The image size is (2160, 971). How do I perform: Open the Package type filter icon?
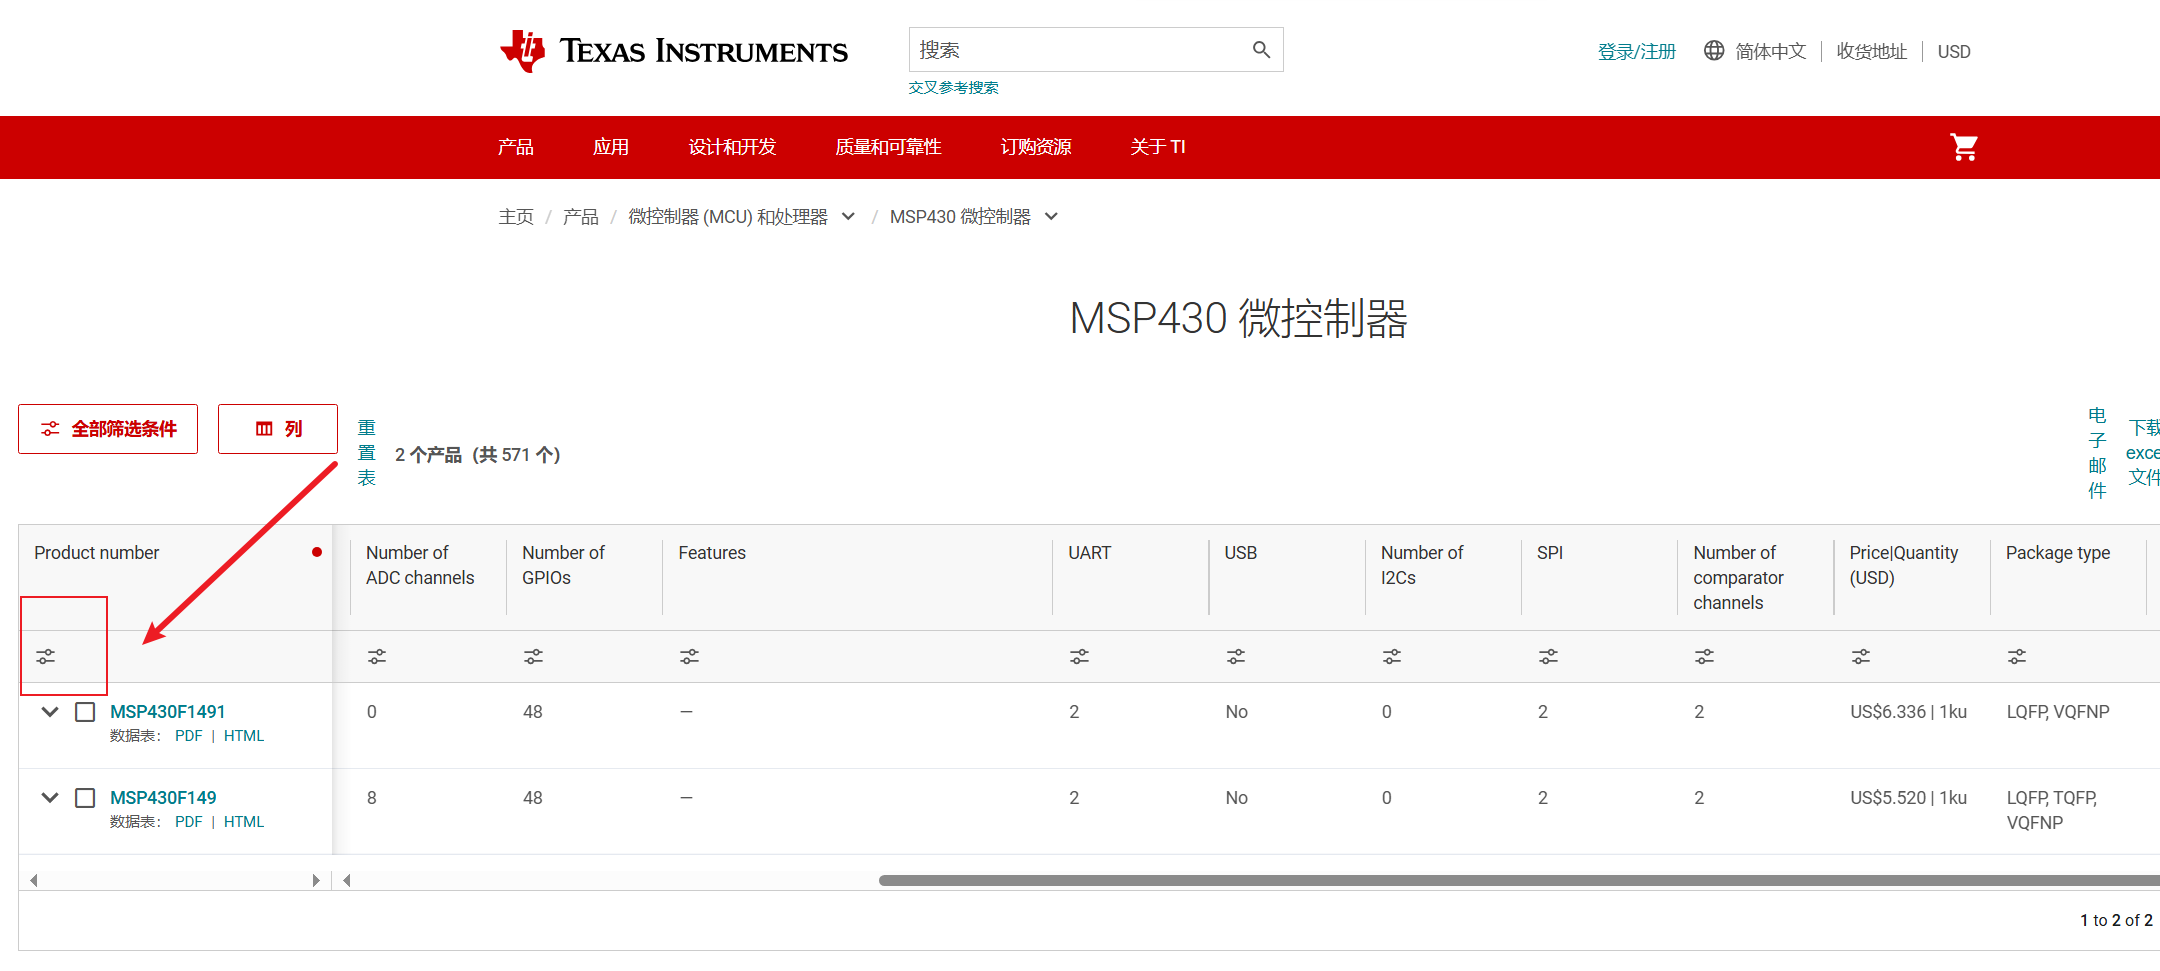pos(2017,657)
